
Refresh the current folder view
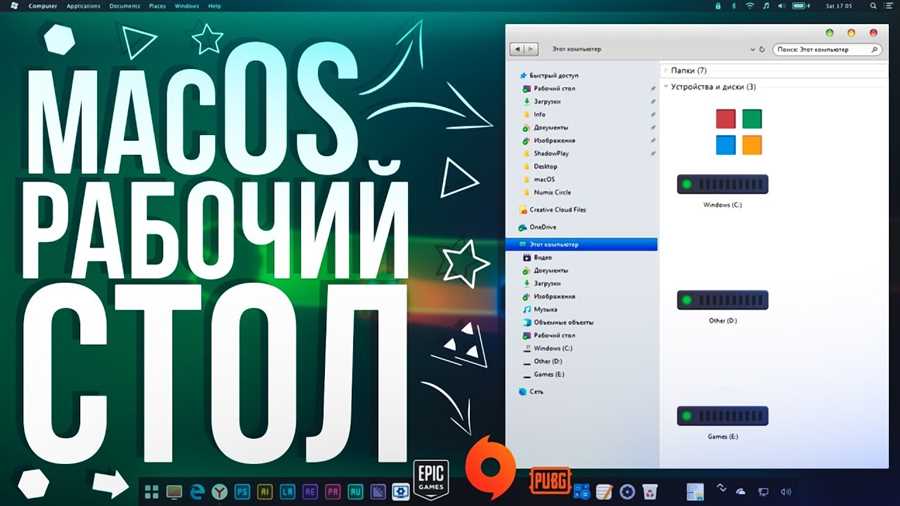coord(762,49)
